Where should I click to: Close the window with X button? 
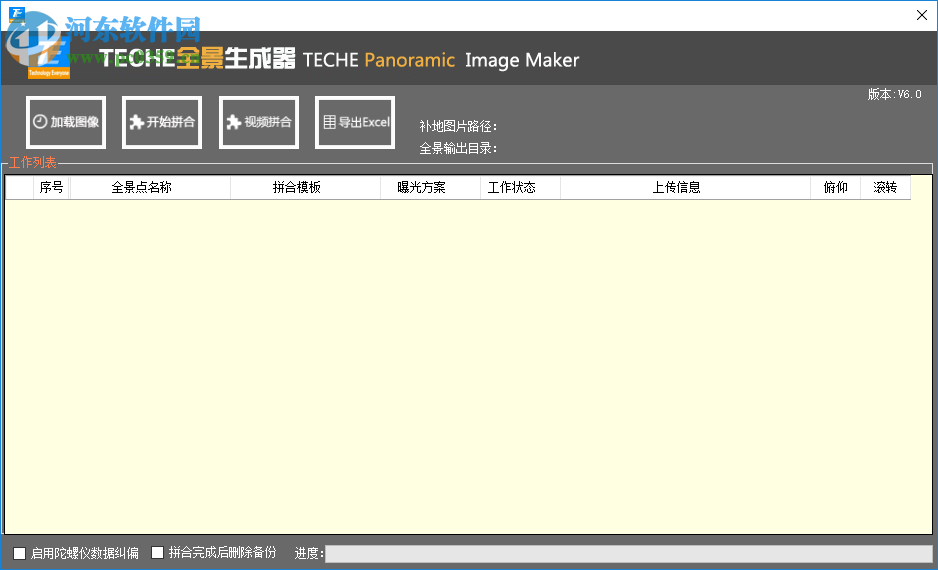922,15
